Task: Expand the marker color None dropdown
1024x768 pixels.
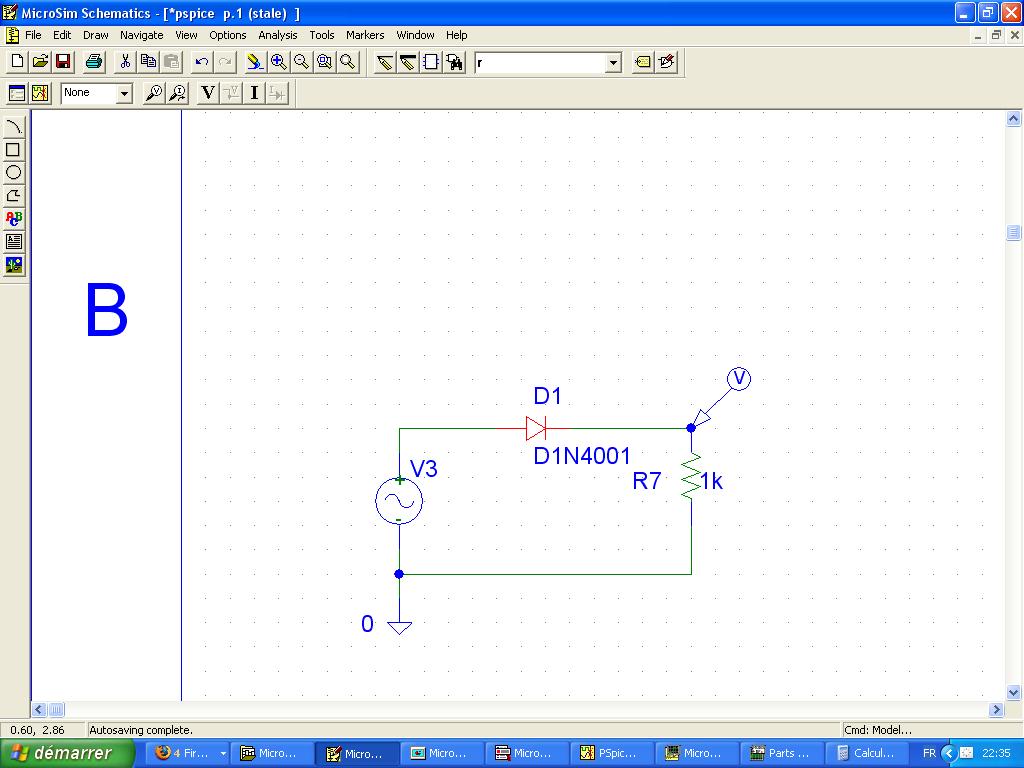Action: 124,93
